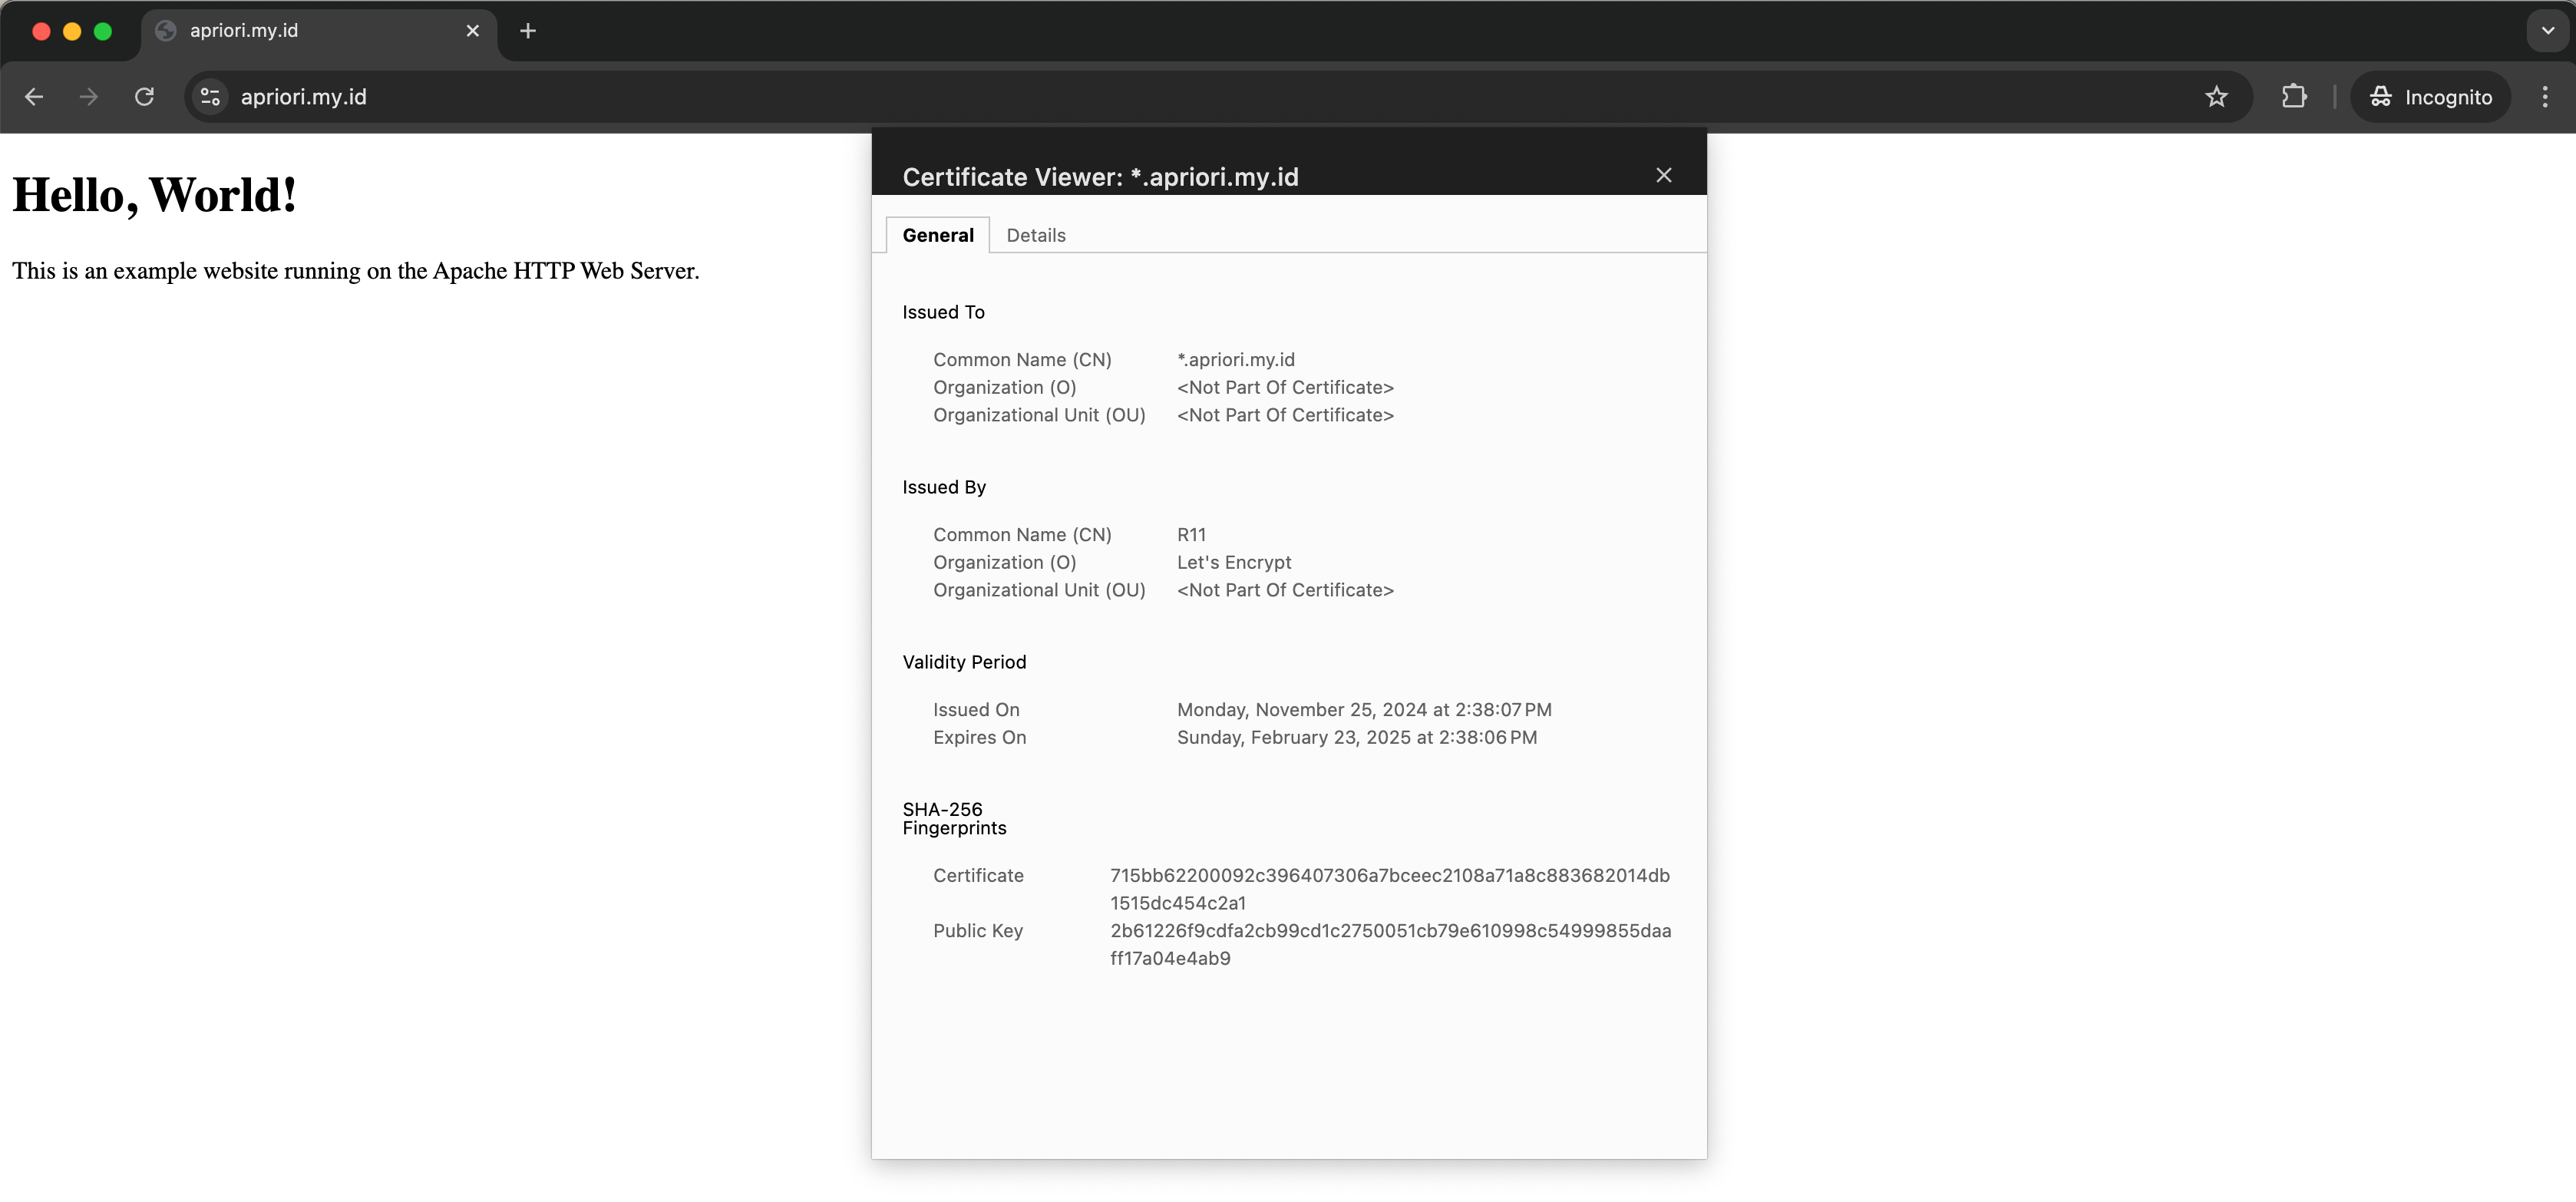Close the Certificate Viewer dialog
Viewport: 2576px width, 1202px height.
[x=1664, y=175]
